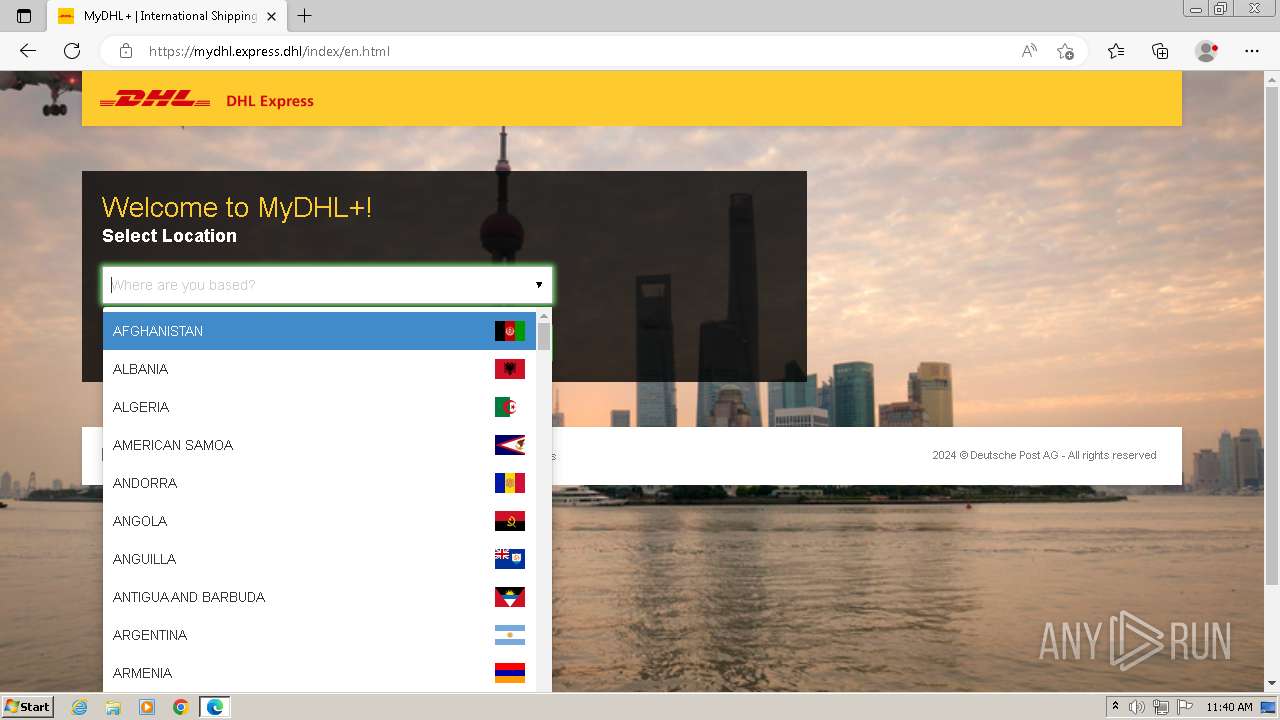Click the American Samoa flag icon
1280x720 pixels.
click(510, 445)
